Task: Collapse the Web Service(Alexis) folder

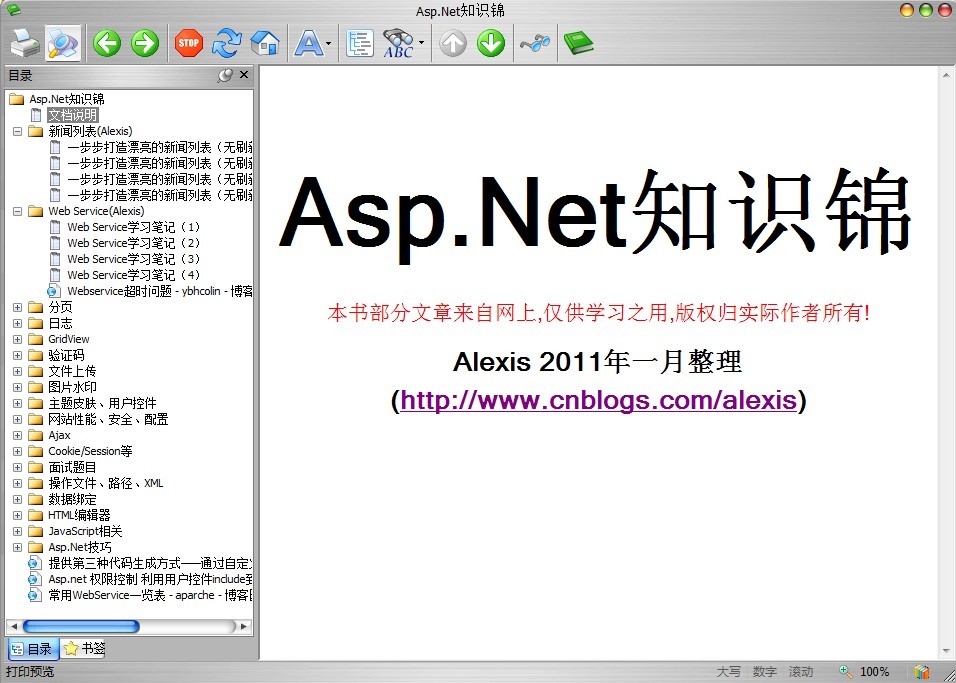Action: tap(18, 211)
